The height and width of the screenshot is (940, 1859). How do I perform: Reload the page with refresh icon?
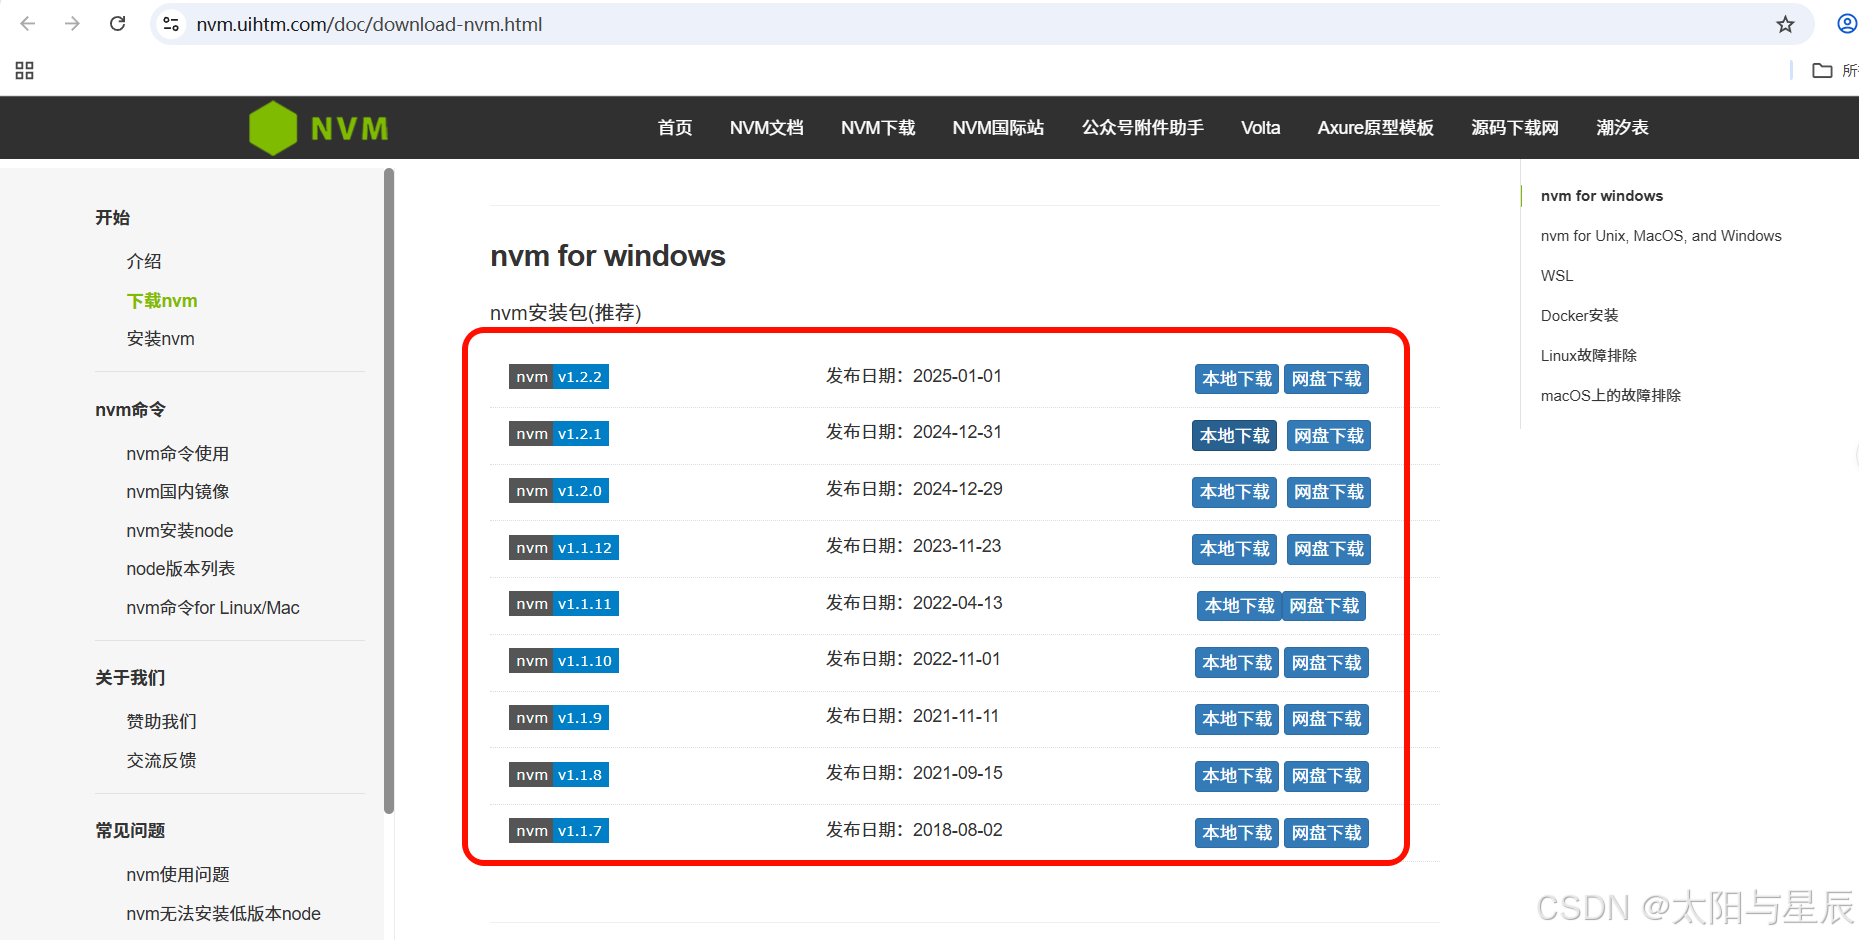pyautogui.click(x=117, y=24)
